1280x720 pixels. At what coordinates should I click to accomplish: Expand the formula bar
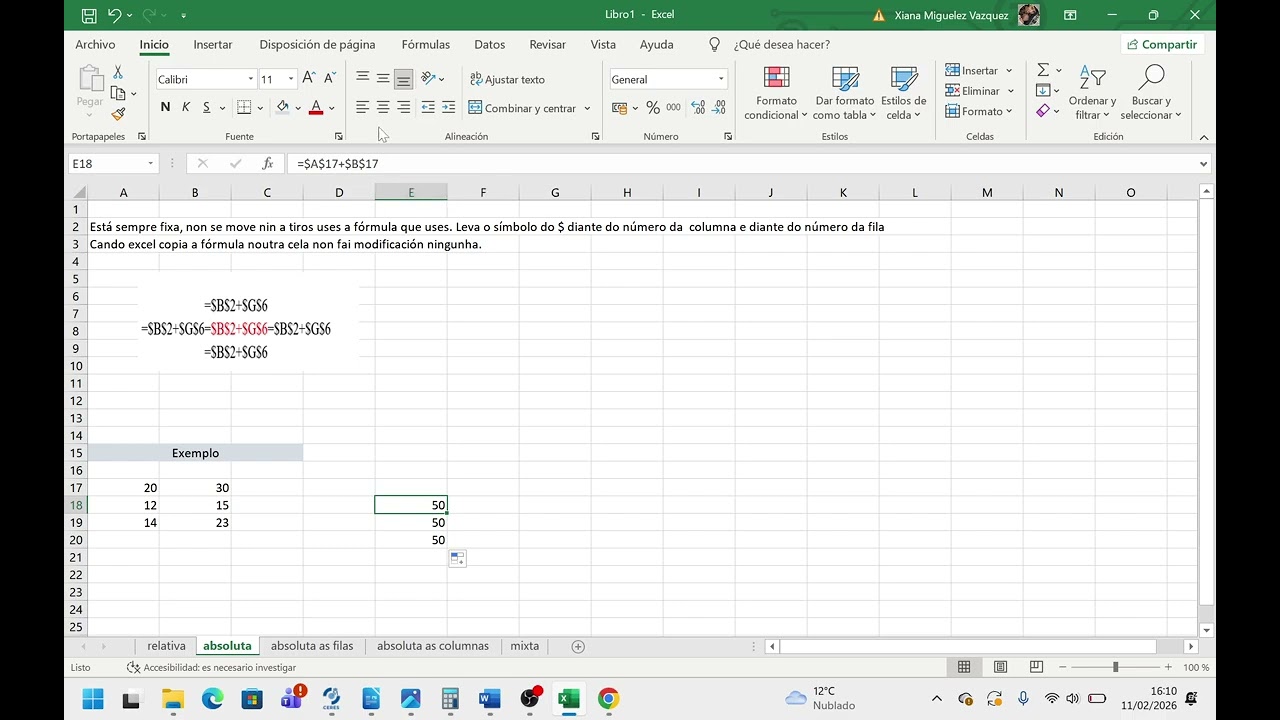pyautogui.click(x=1203, y=163)
